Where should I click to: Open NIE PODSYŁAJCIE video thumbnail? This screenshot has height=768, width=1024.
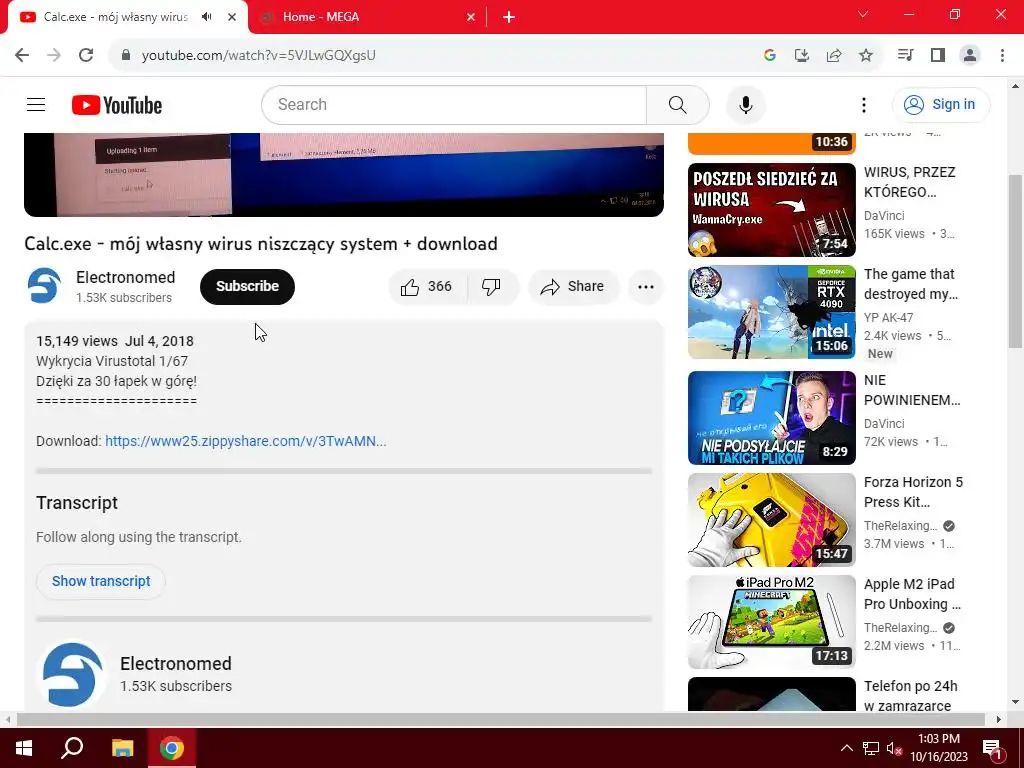pos(771,418)
